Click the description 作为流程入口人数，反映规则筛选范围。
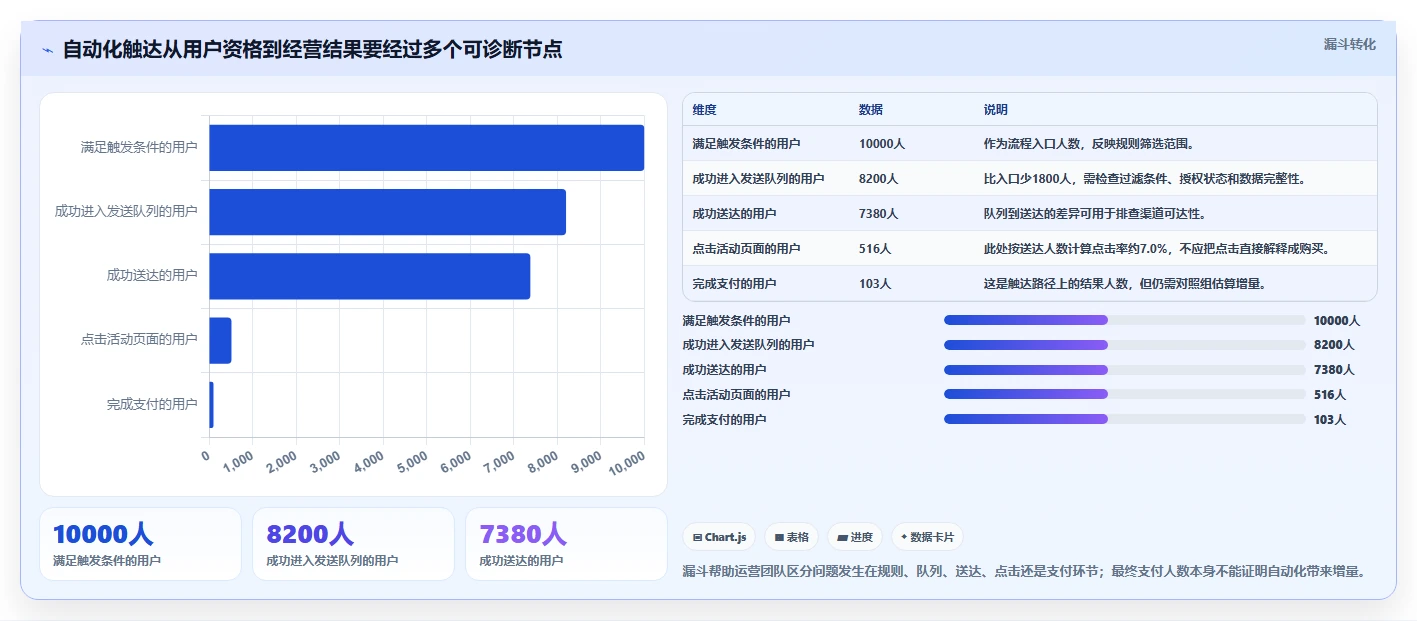This screenshot has width=1417, height=621. click(1088, 144)
